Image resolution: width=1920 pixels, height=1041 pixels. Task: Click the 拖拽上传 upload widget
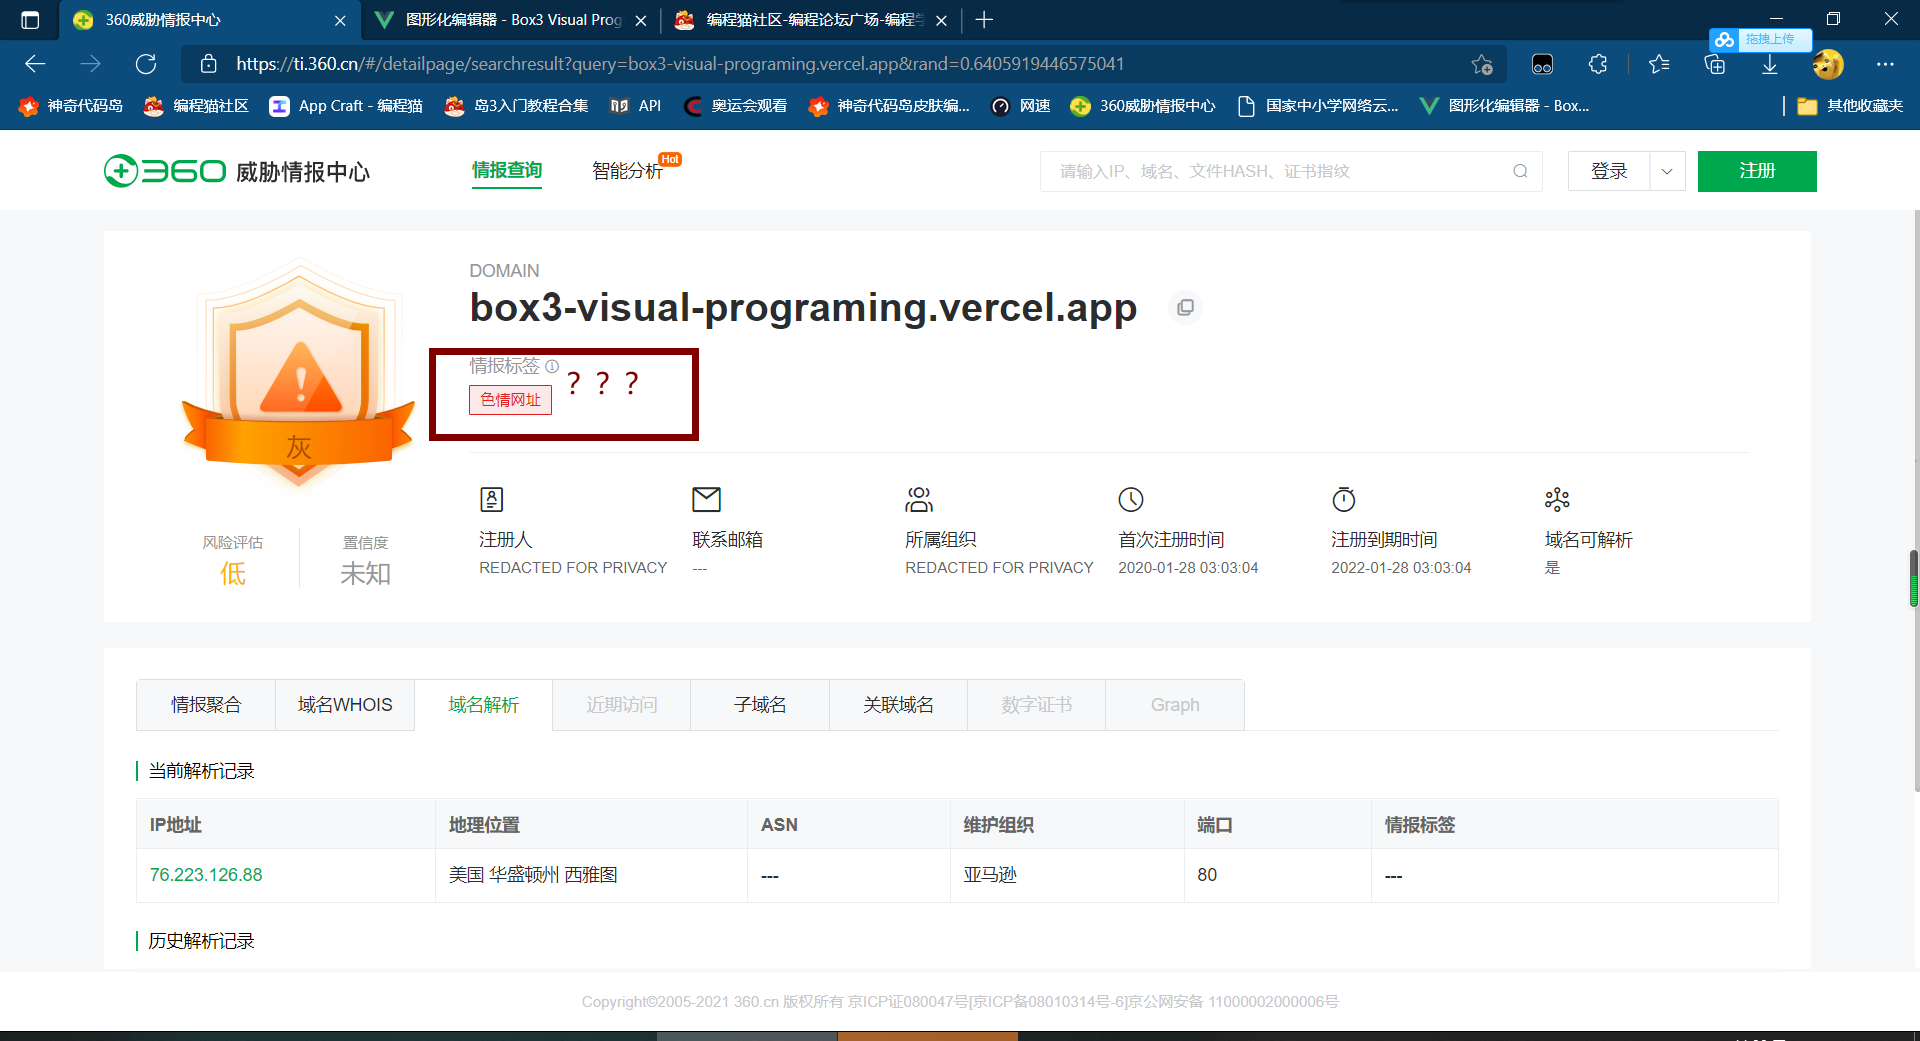point(1760,39)
